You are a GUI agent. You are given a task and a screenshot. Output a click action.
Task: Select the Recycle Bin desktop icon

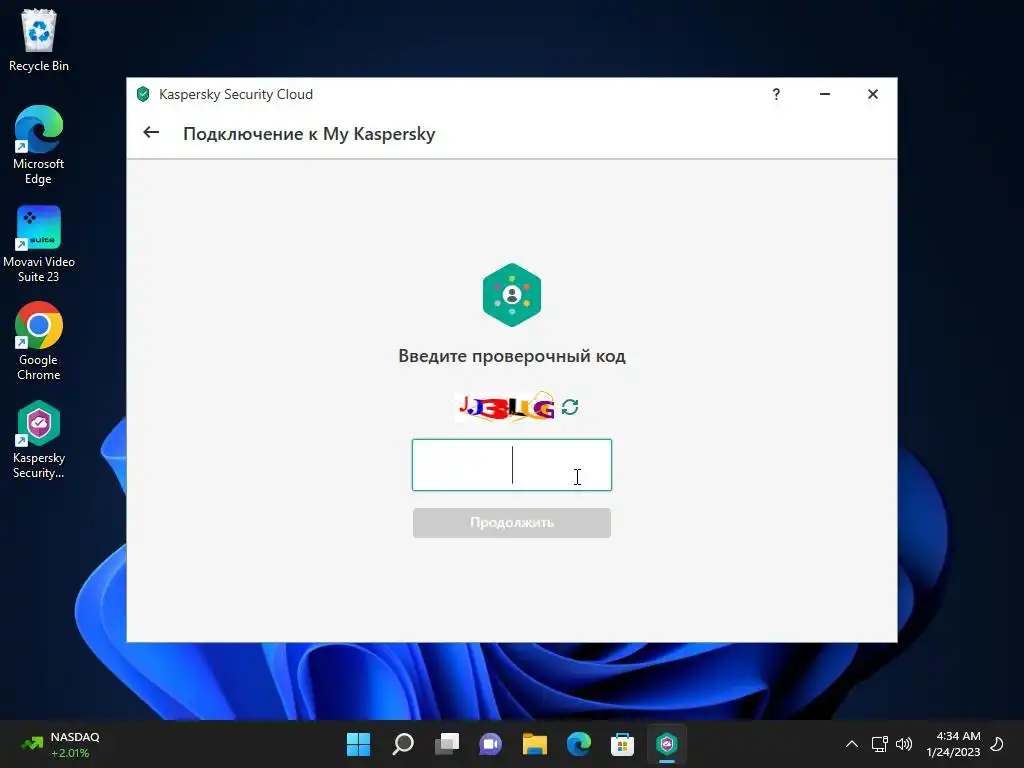(x=39, y=40)
